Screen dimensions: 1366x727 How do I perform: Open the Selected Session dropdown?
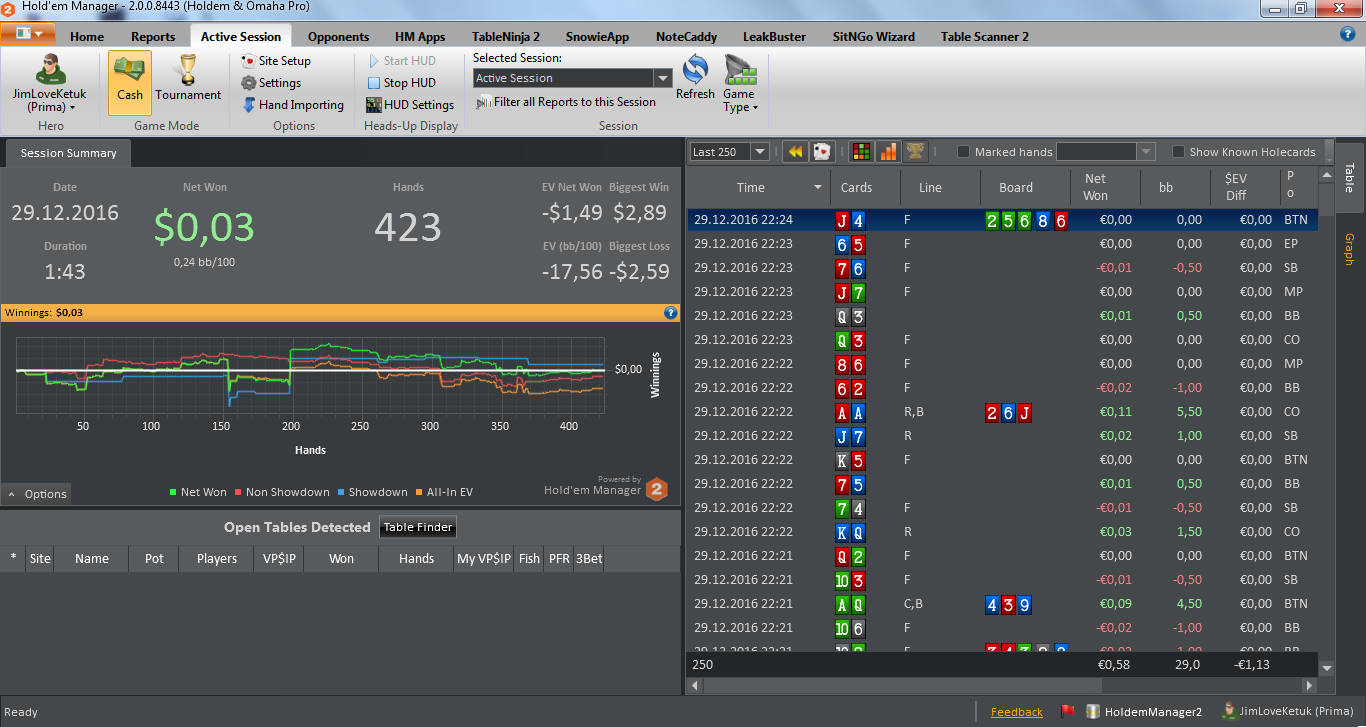[x=662, y=78]
